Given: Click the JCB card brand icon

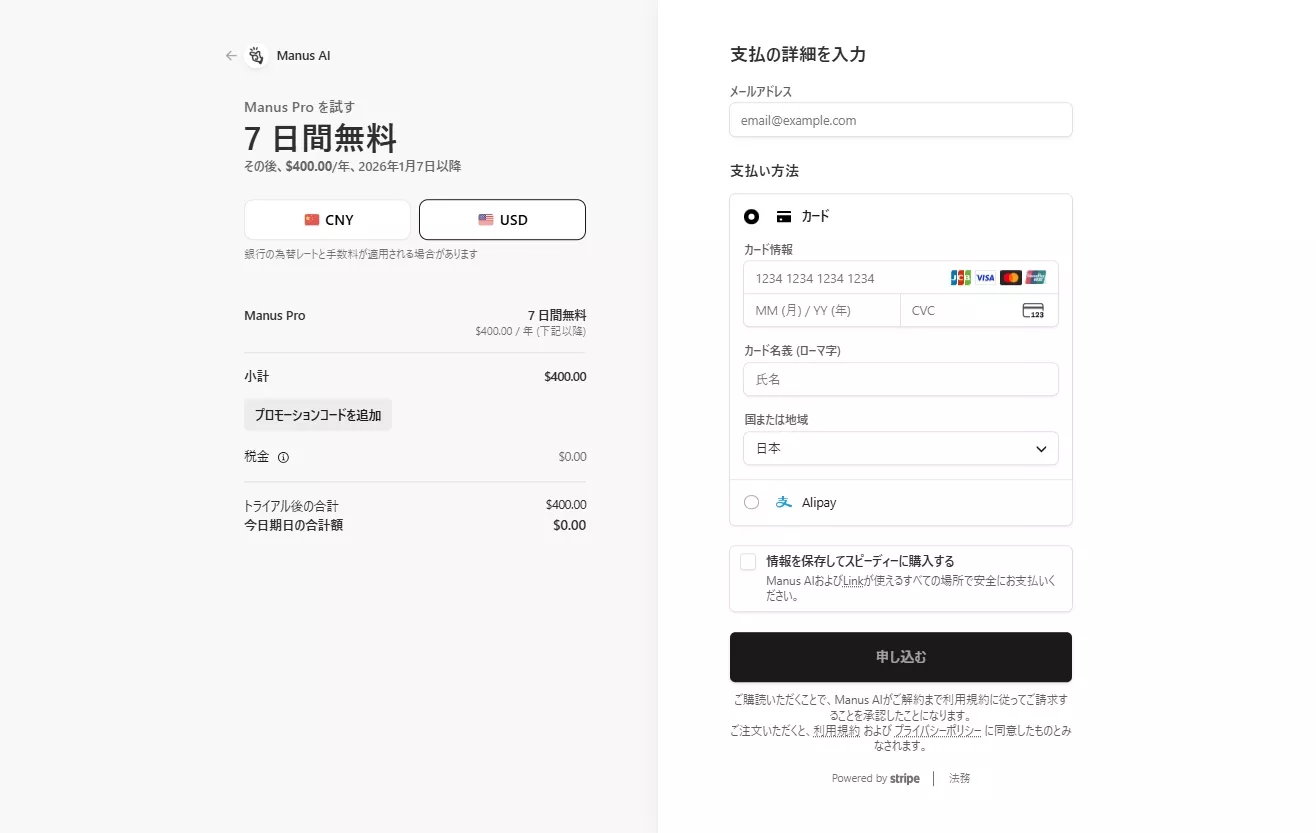Looking at the screenshot, I should coord(961,278).
